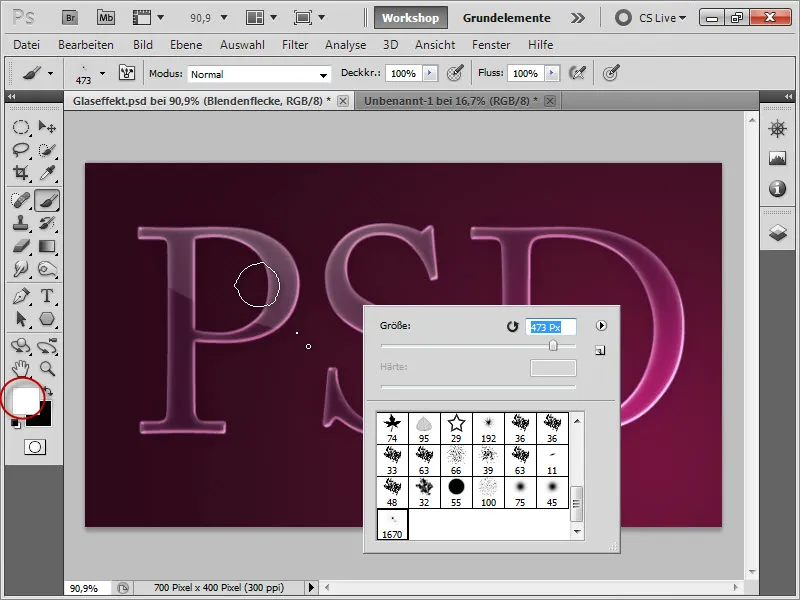
Task: Select the Hand tool
Action: click(x=21, y=368)
